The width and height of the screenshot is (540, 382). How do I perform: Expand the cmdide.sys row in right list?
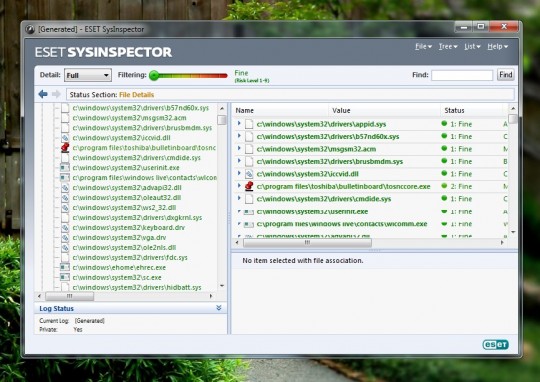click(x=239, y=198)
